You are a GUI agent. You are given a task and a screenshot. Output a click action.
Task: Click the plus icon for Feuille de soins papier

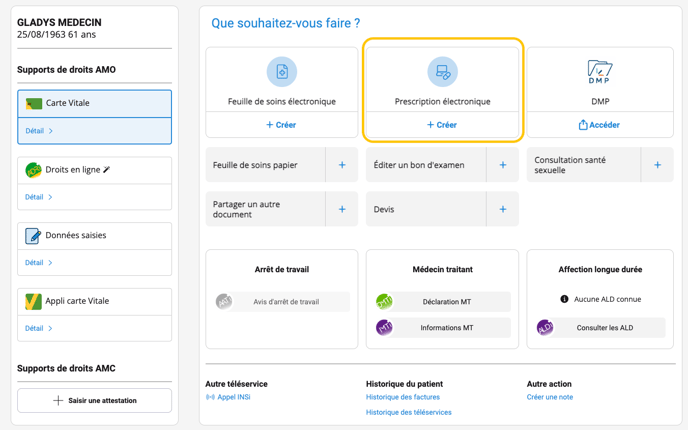click(x=342, y=165)
